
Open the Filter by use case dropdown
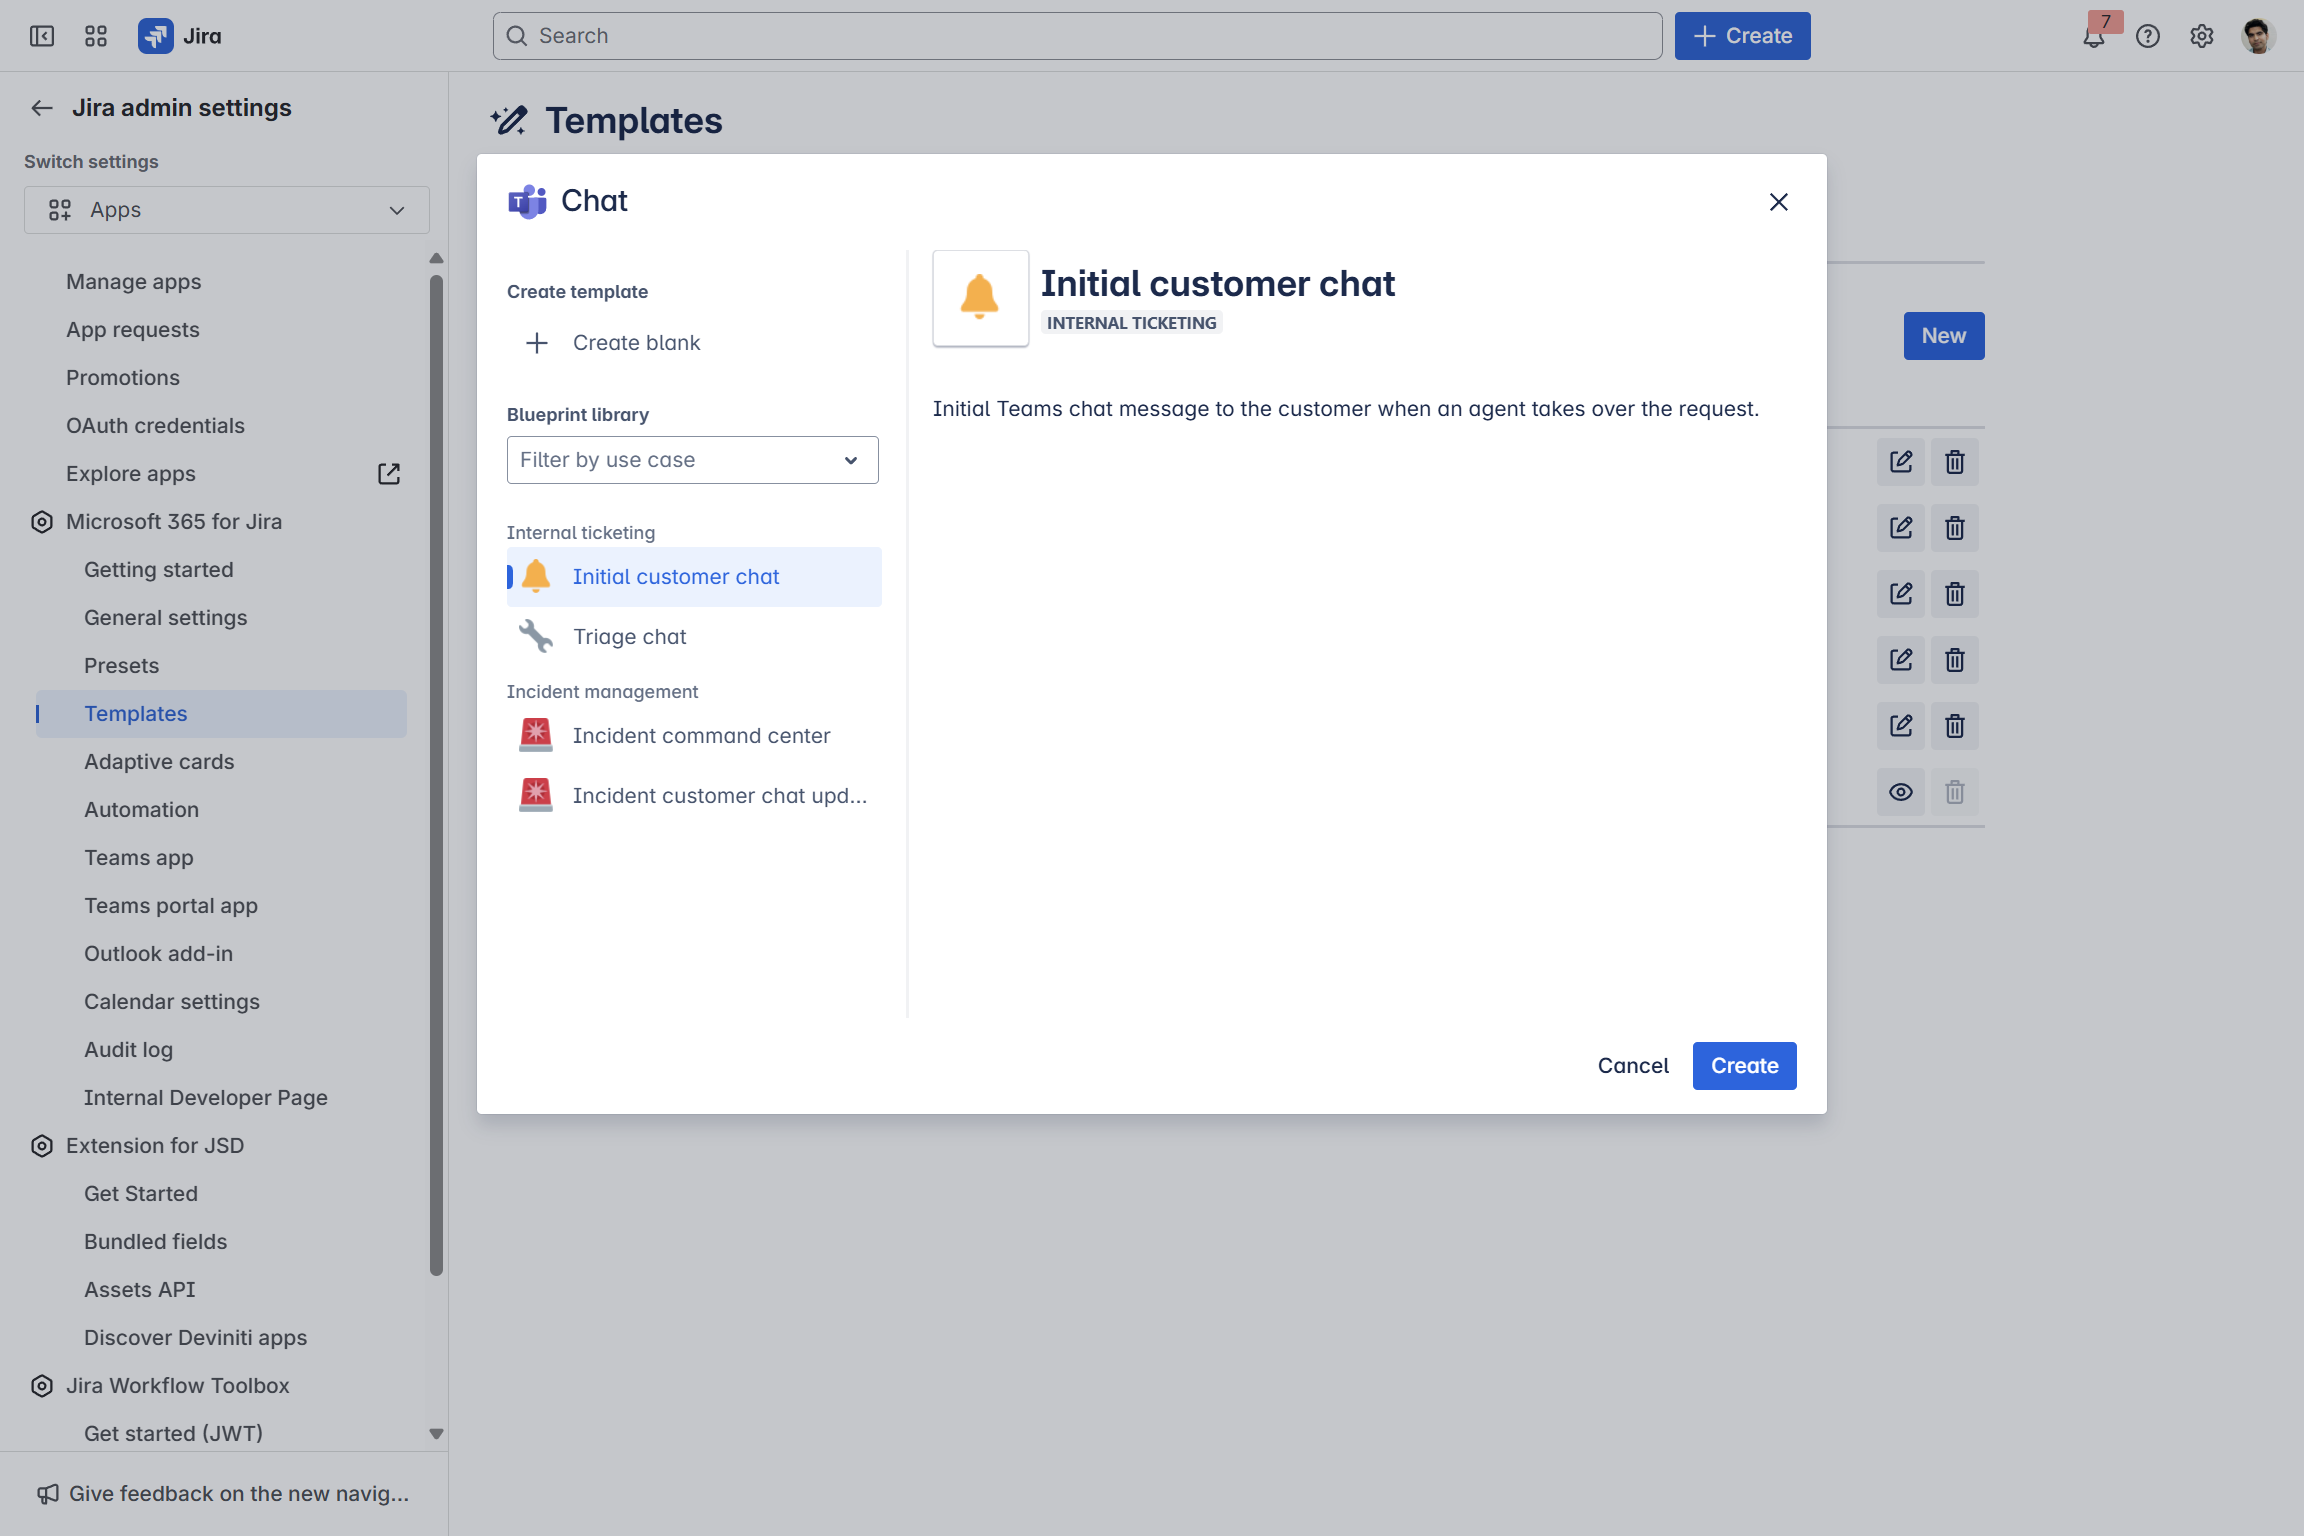pos(692,460)
